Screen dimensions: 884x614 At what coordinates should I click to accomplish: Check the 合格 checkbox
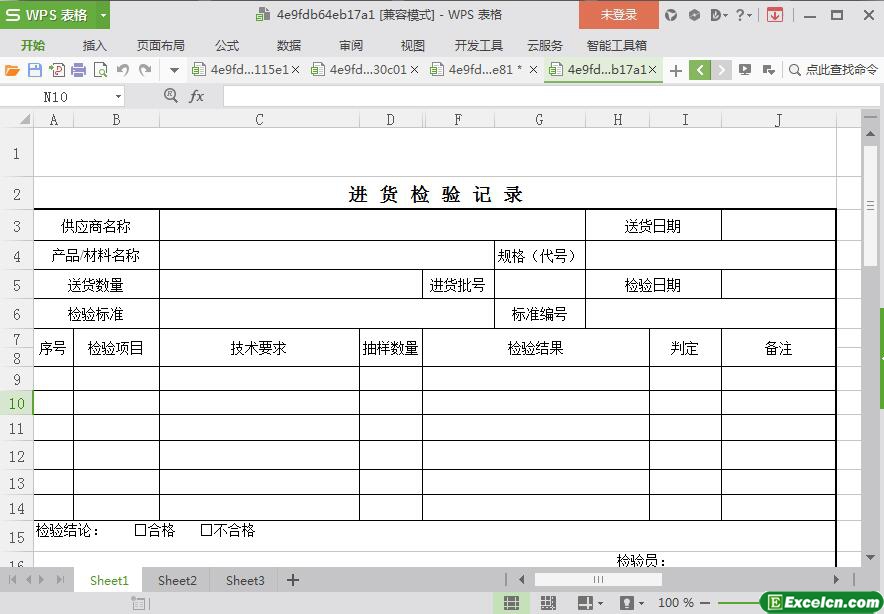tap(141, 531)
